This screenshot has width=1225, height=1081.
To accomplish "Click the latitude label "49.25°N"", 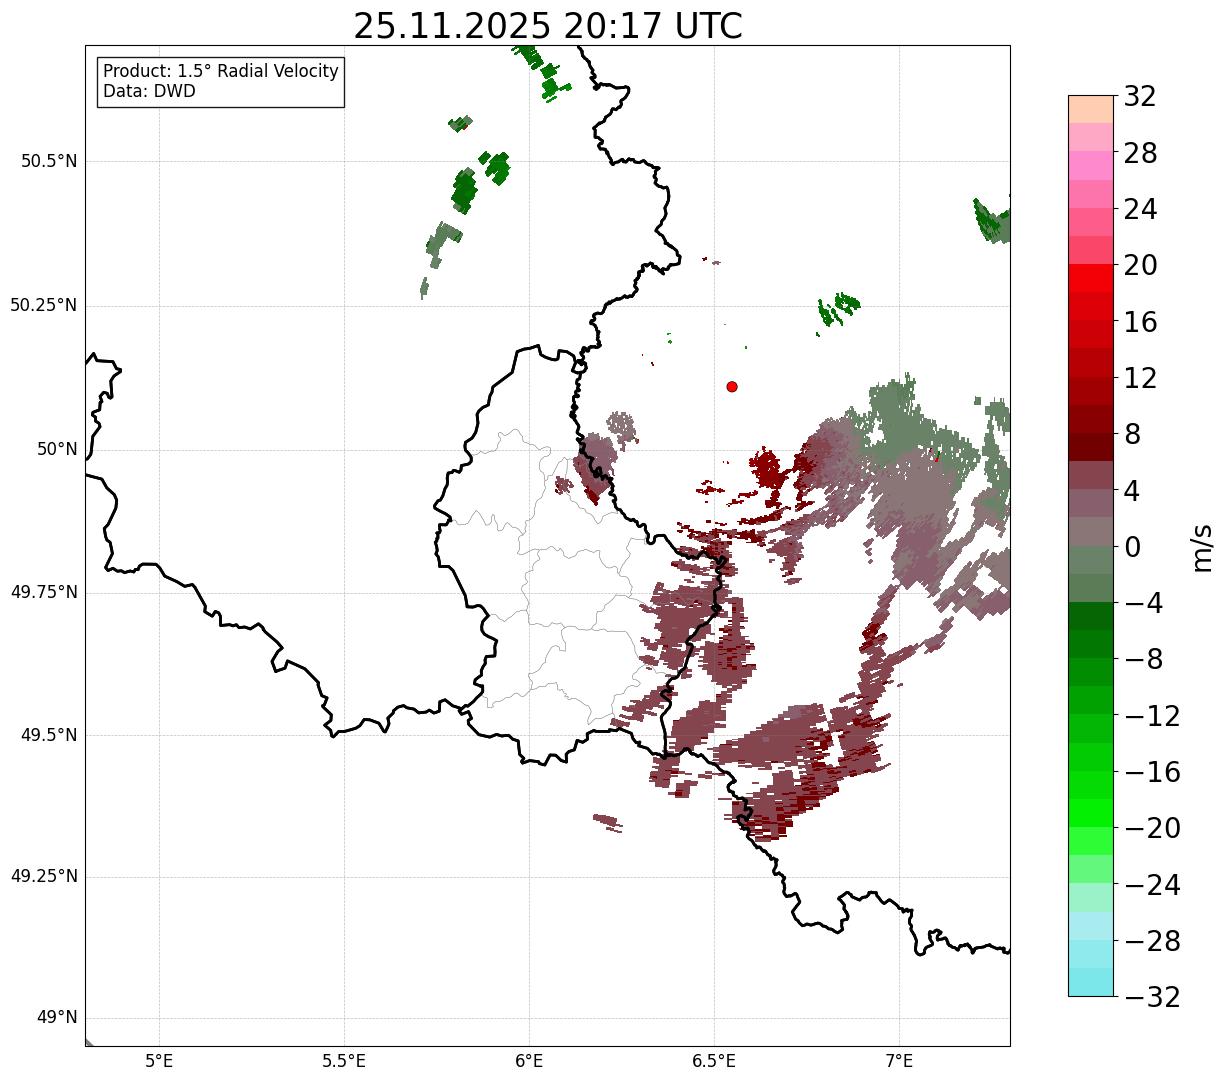I will 44,877.
